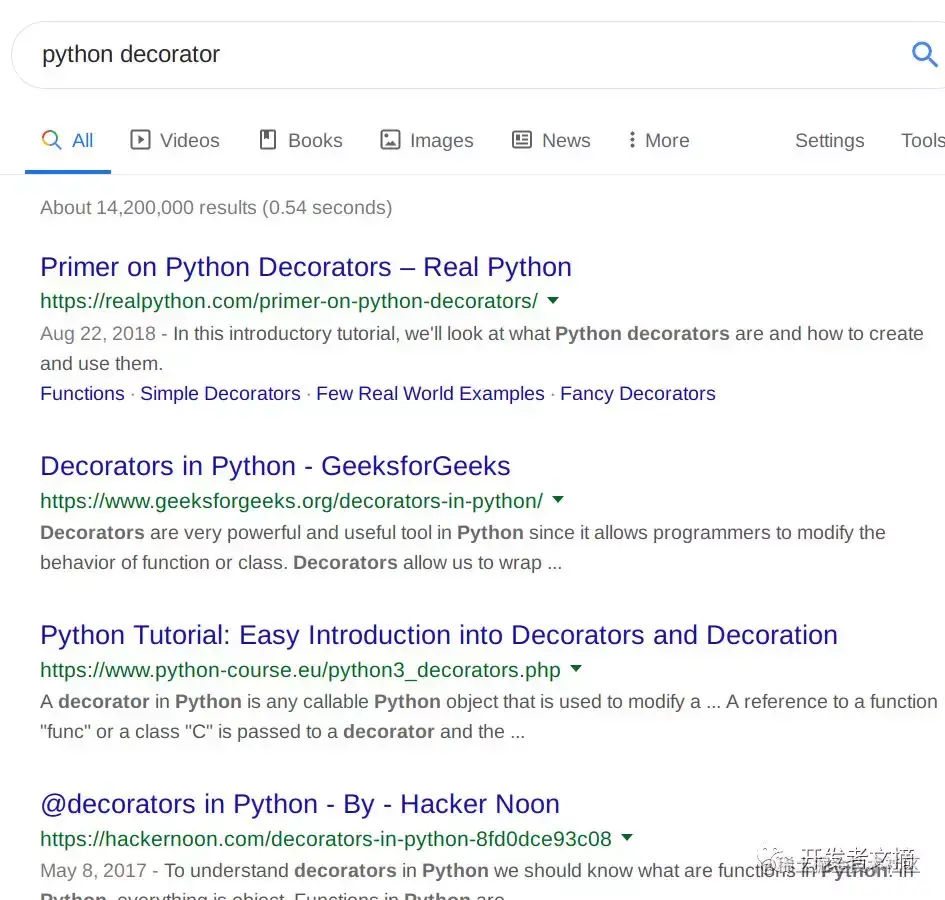The image size is (945, 900).
Task: Follow the Functions sitelink
Action: click(82, 394)
